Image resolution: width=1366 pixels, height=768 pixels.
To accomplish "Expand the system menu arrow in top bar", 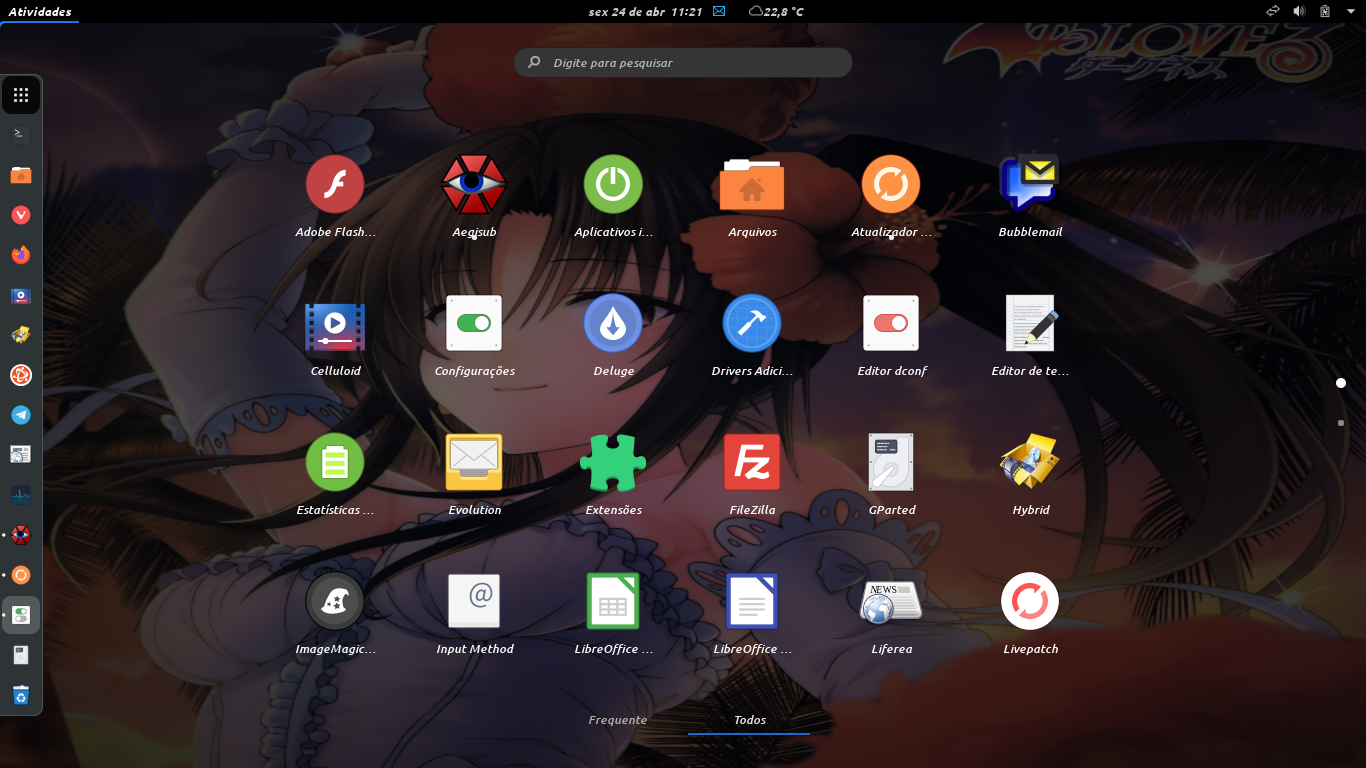I will pos(1350,12).
